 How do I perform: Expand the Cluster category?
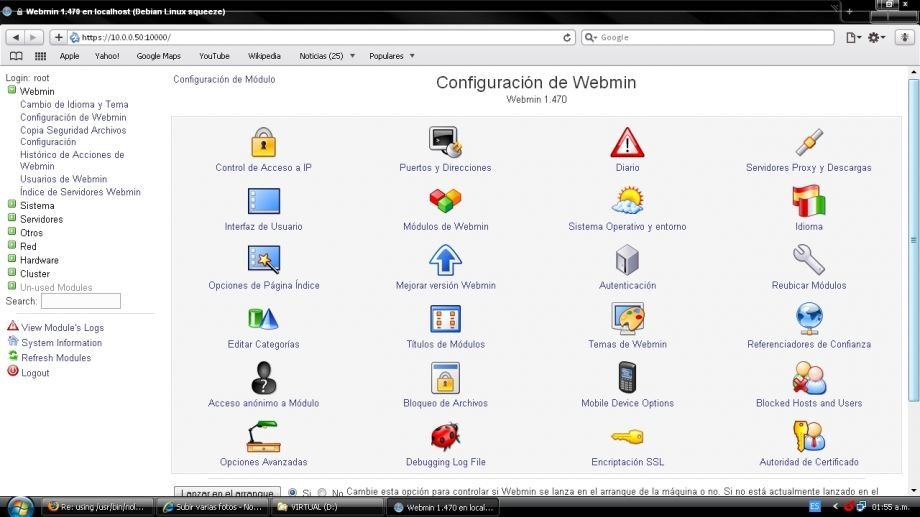pos(12,272)
